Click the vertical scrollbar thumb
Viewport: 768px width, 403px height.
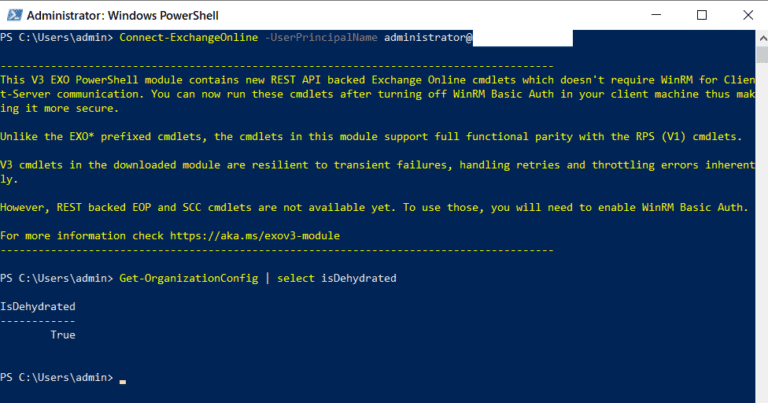coord(762,55)
